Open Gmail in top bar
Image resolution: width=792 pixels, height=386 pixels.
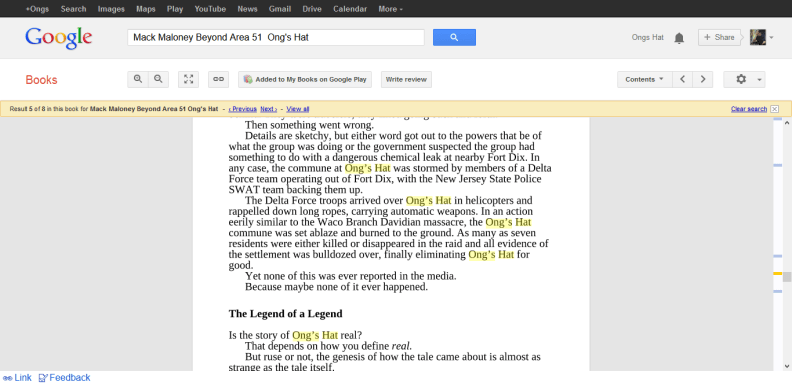280,9
